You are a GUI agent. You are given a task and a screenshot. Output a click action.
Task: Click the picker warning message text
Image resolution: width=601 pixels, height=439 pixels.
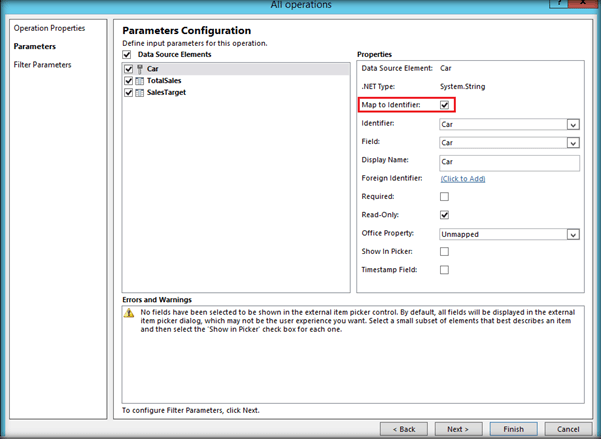358,321
